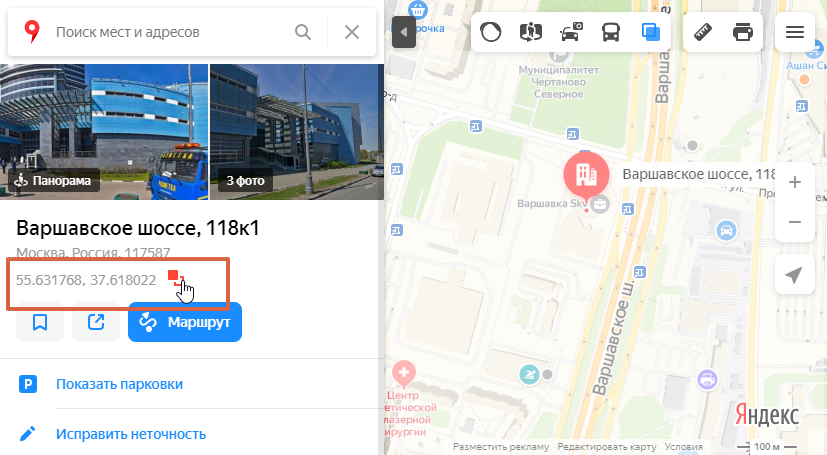827x455 pixels.
Task: Open street panoramas tool icon
Action: point(531,32)
